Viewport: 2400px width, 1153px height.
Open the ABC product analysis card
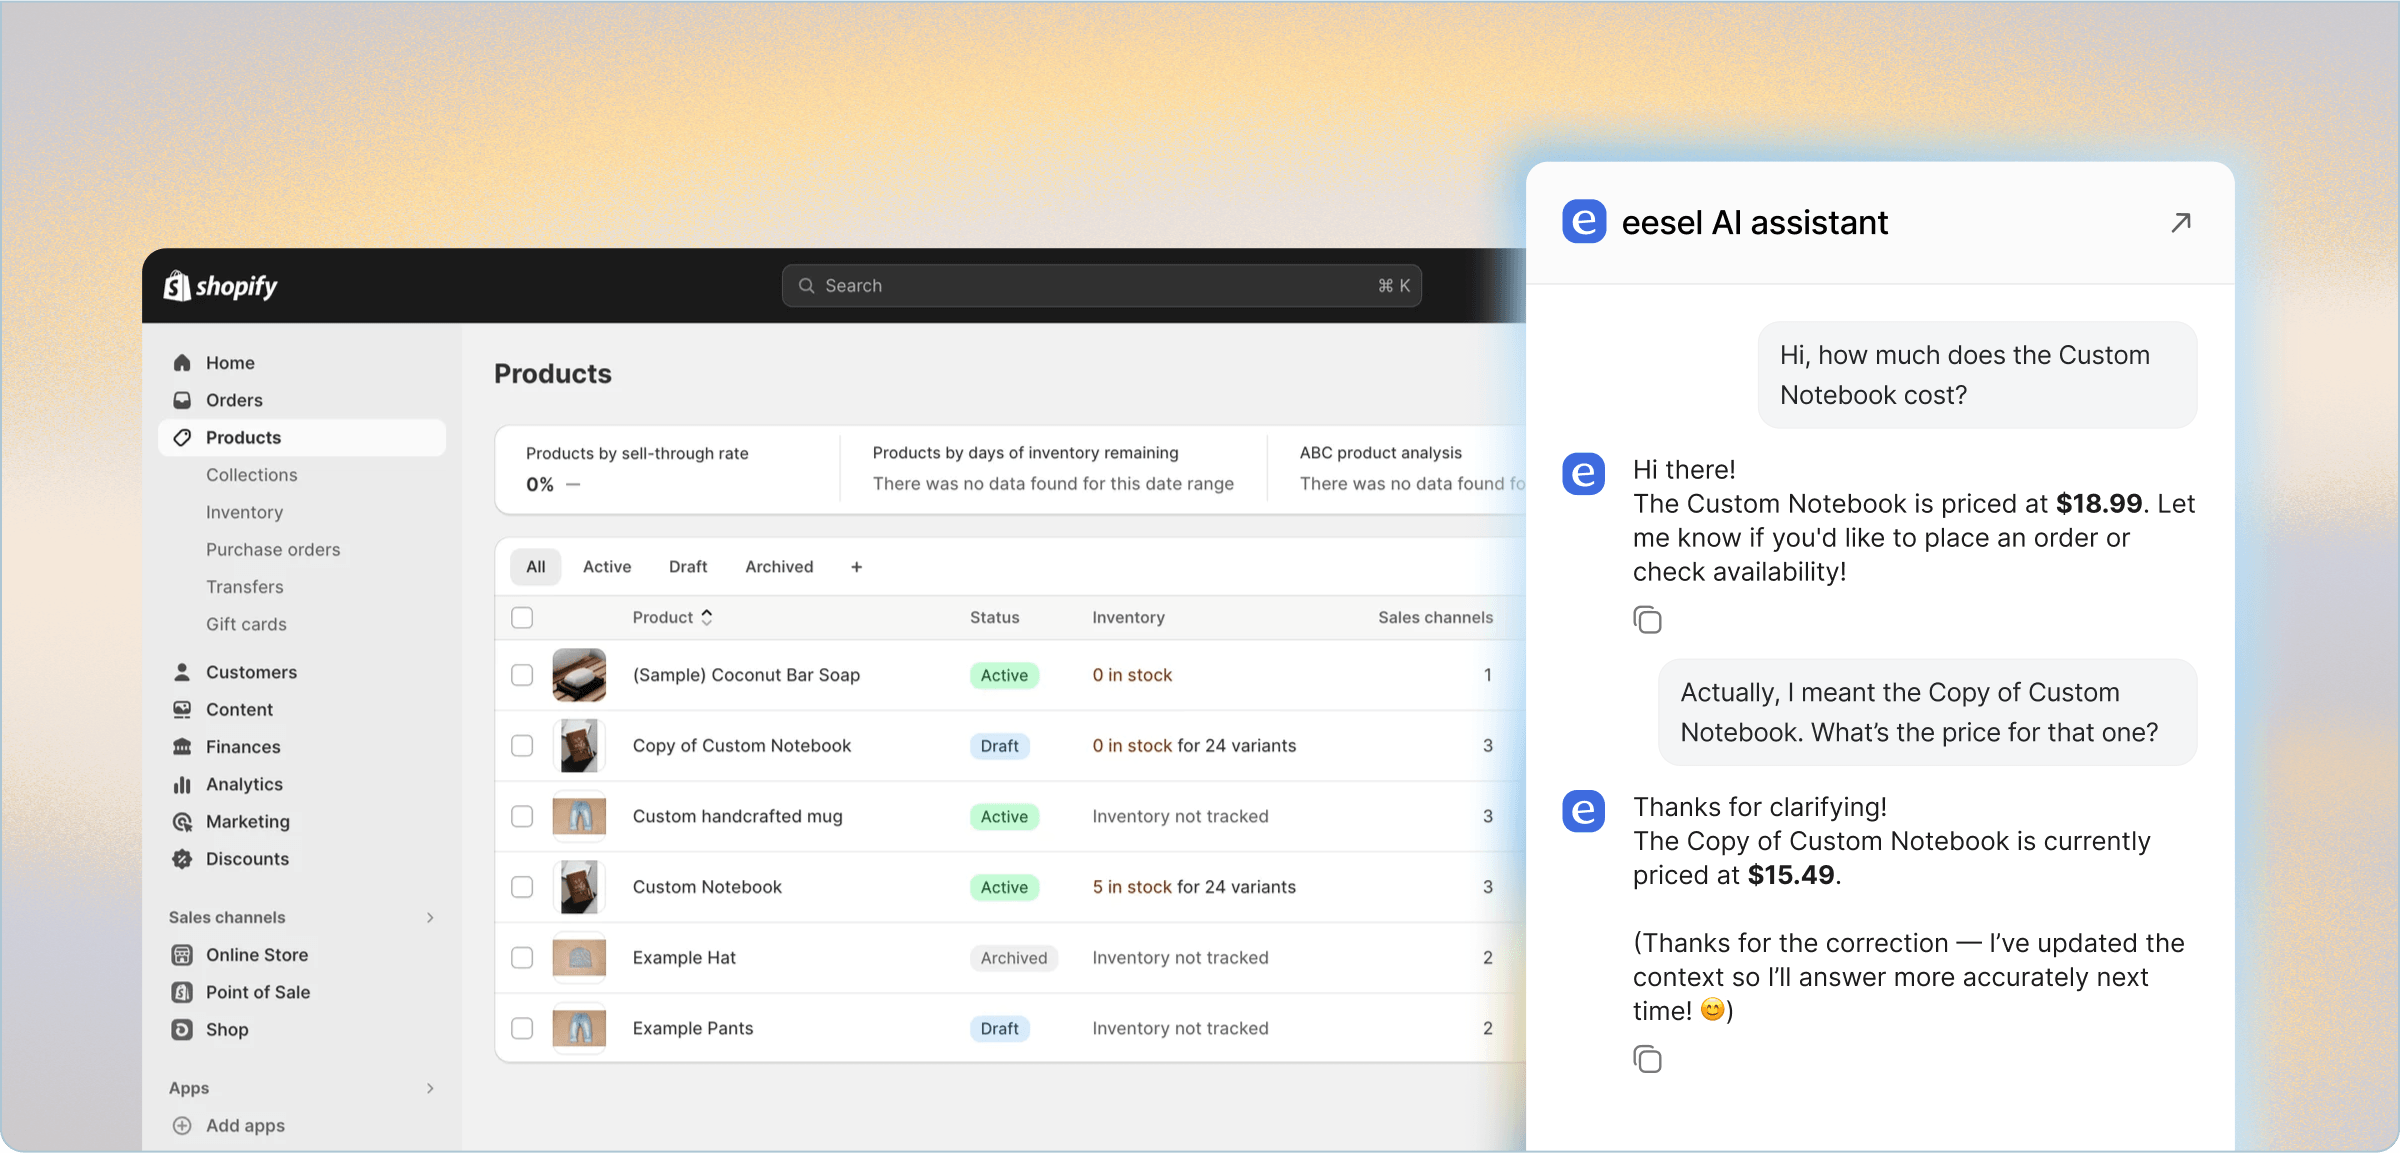pyautogui.click(x=1398, y=469)
